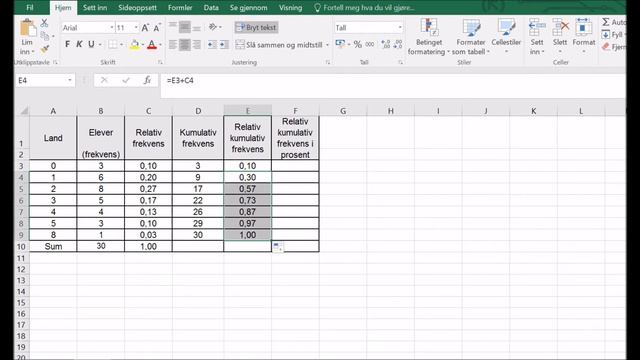Decrease indent in alignment group
This screenshot has height=360, width=640.
click(212, 44)
